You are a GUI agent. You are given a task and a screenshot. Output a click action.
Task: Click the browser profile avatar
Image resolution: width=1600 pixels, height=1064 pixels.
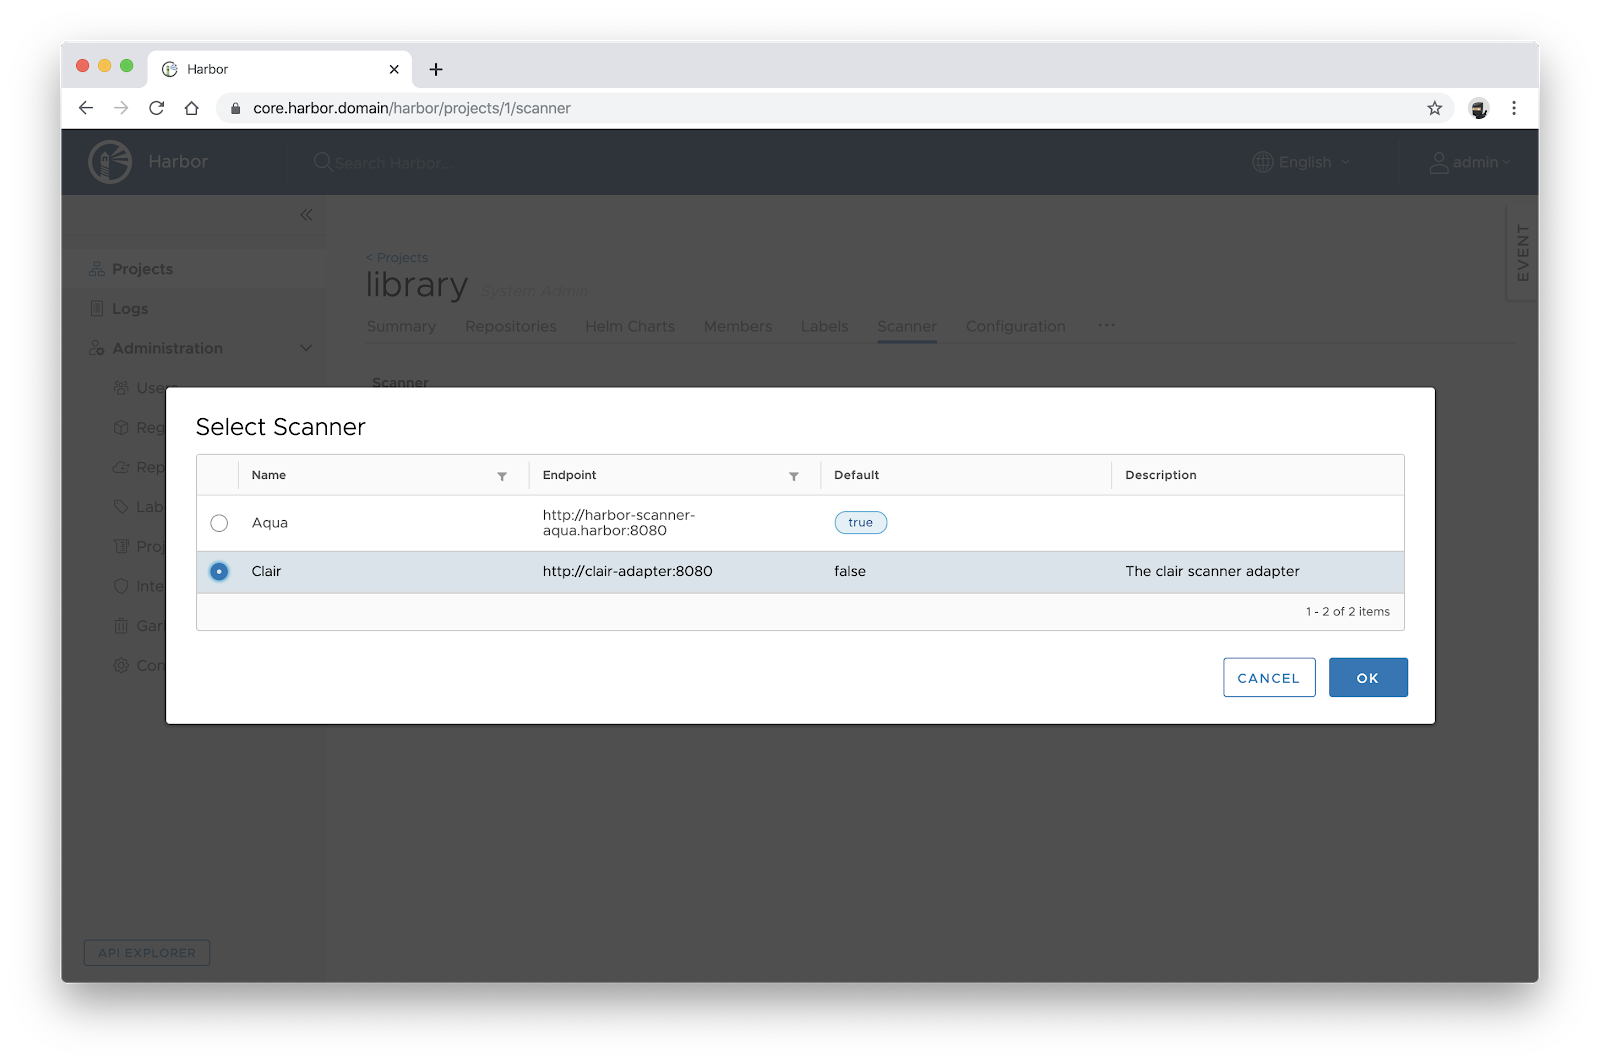coord(1478,108)
